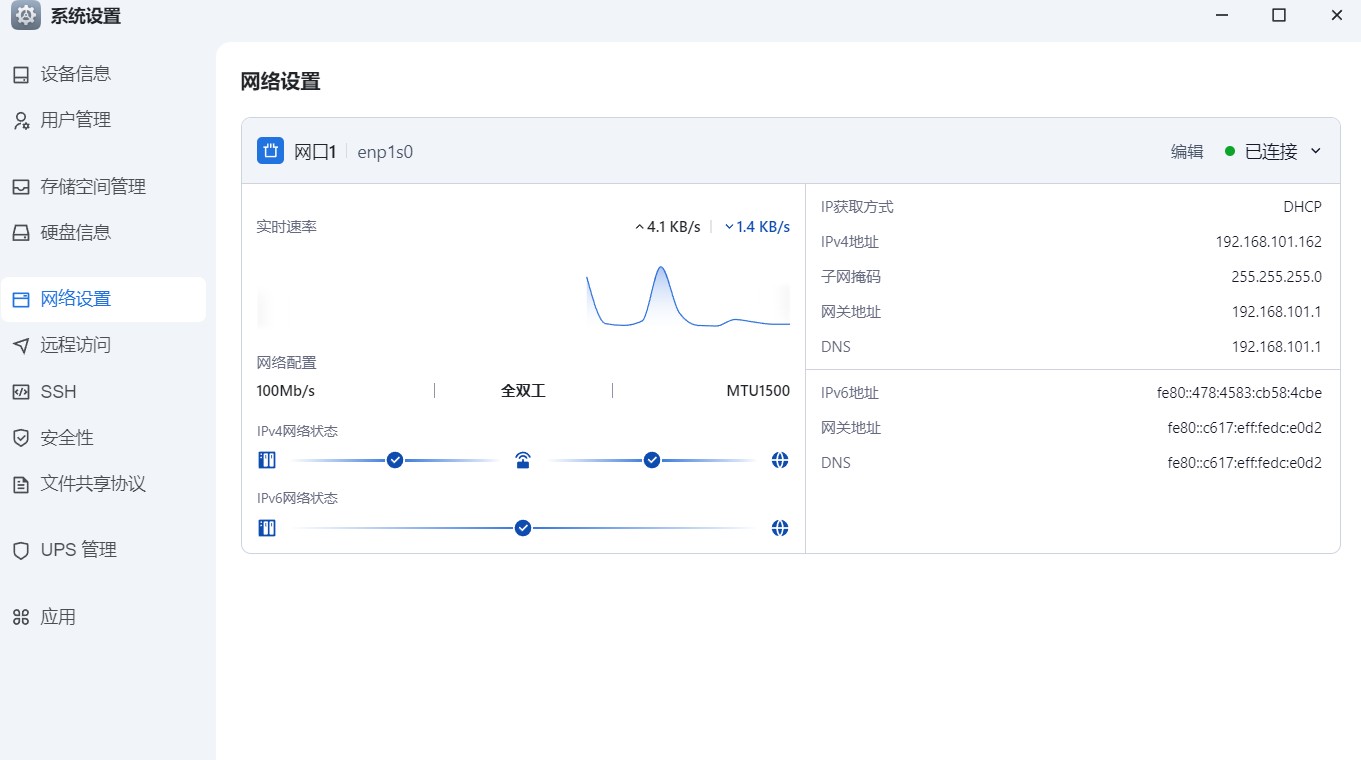
Task: Click 编辑 to edit 网口1
Action: (1187, 152)
